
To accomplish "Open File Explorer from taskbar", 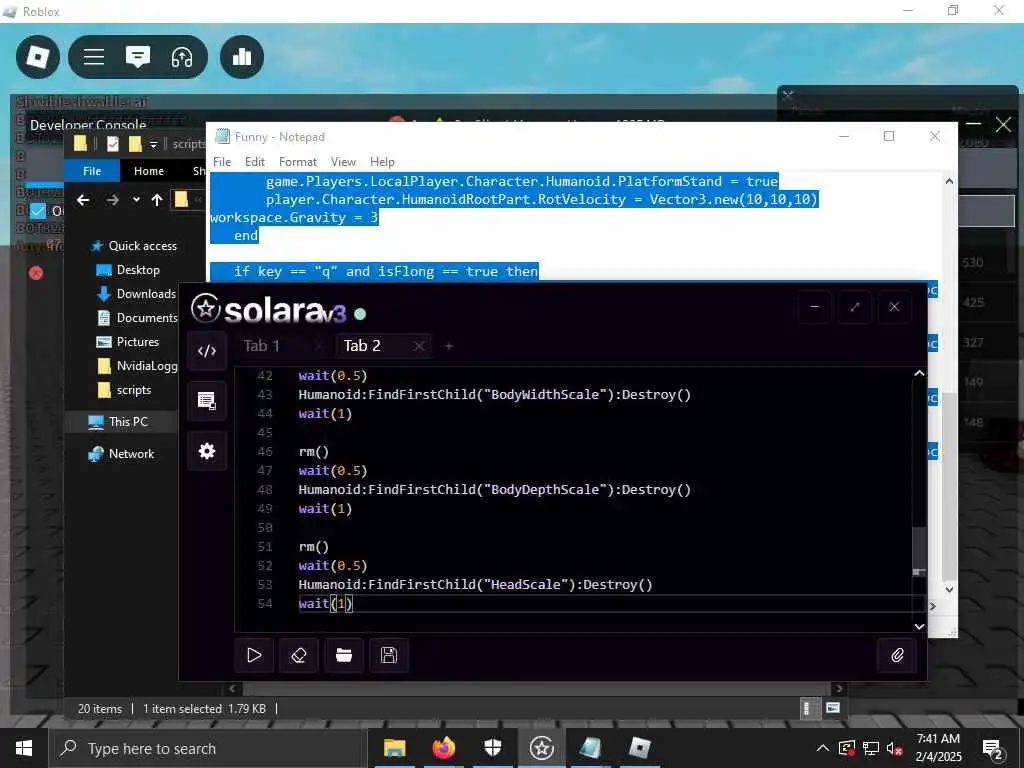I will pos(394,748).
